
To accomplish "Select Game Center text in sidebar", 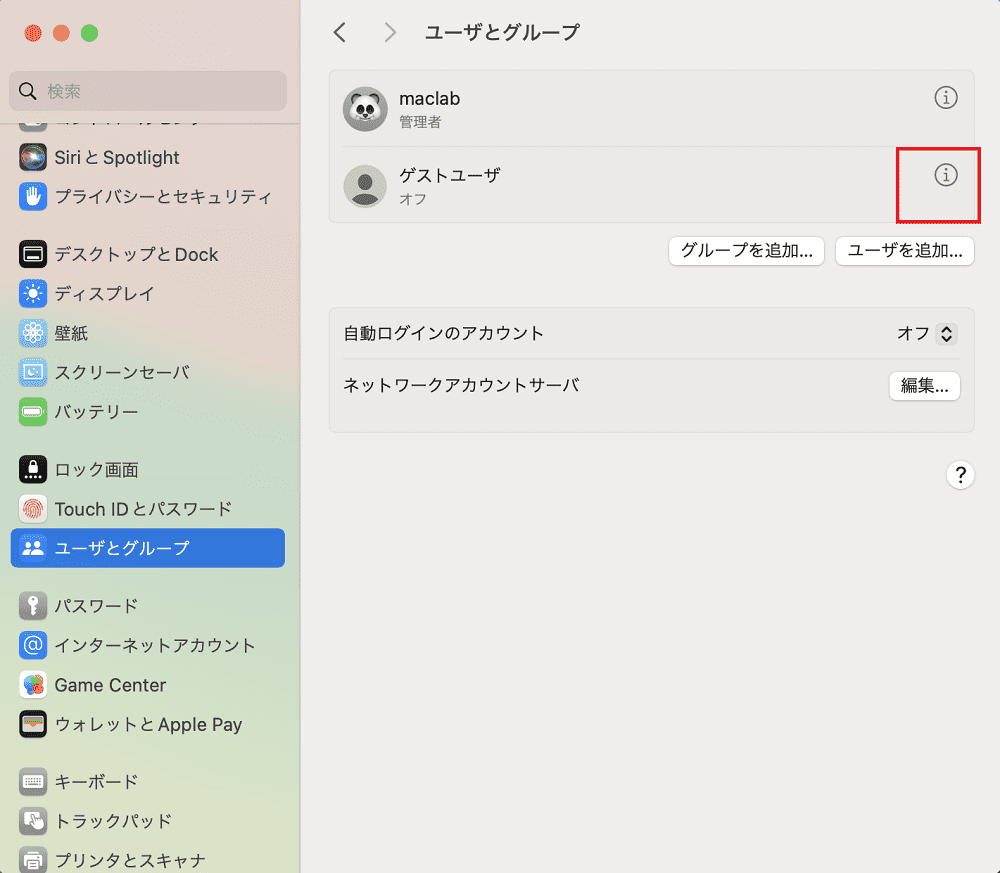I will click(110, 685).
